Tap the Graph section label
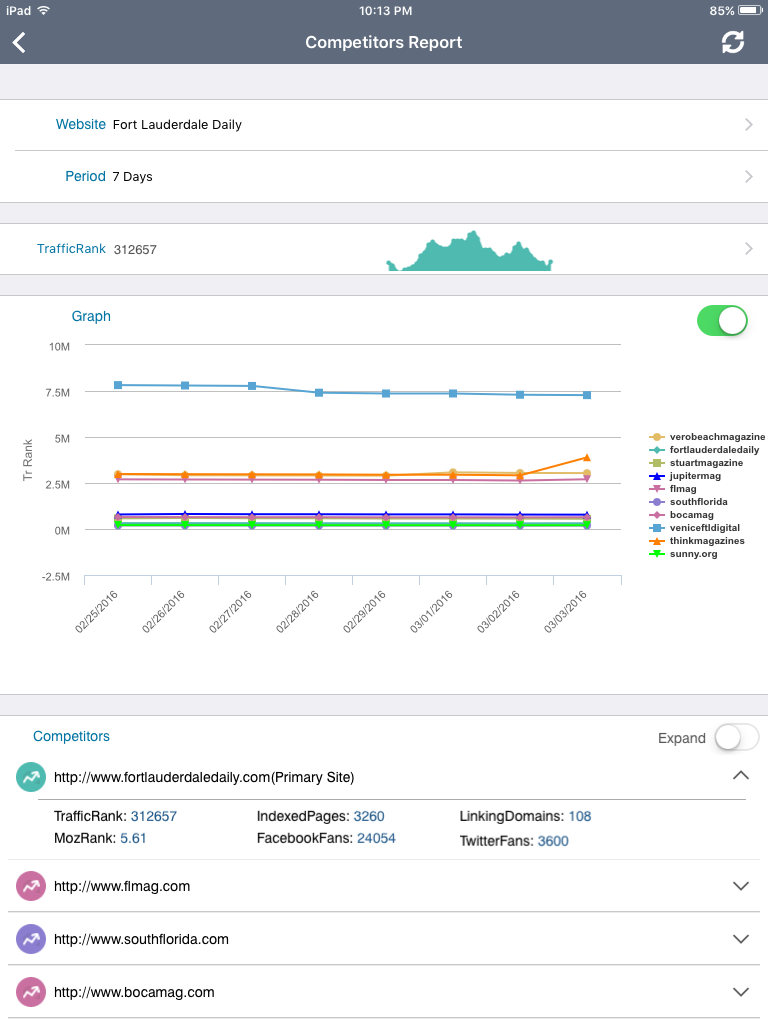 pyautogui.click(x=91, y=317)
